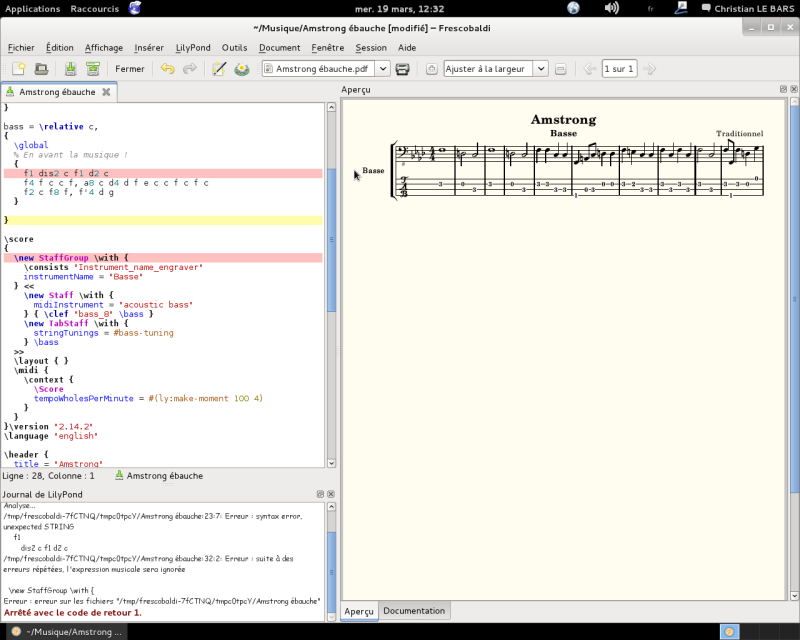This screenshot has width=800, height=640.
Task: Open the Outils menu
Action: coord(234,47)
